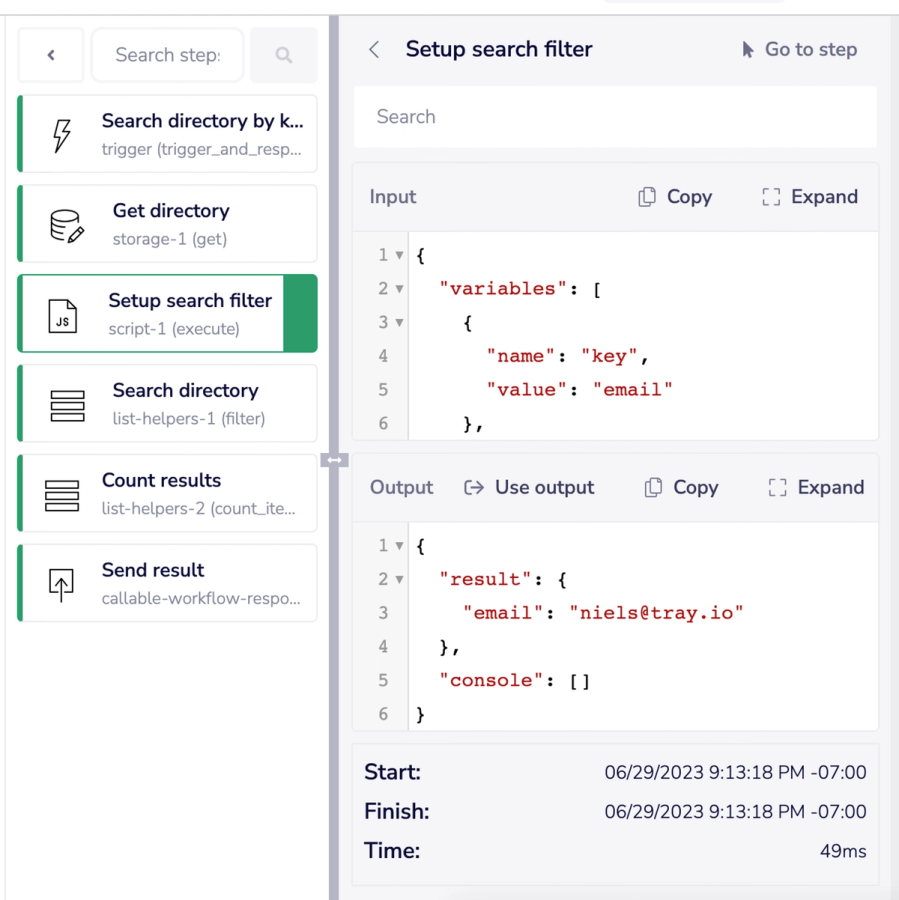Click the Output section label
This screenshot has width=899, height=900.
click(x=401, y=487)
